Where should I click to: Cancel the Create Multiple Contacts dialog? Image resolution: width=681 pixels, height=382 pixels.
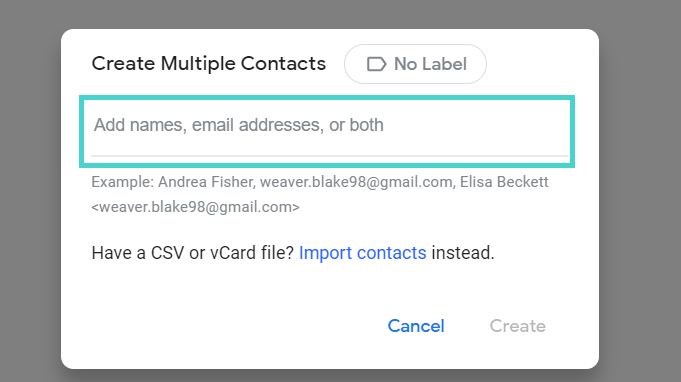pos(416,326)
